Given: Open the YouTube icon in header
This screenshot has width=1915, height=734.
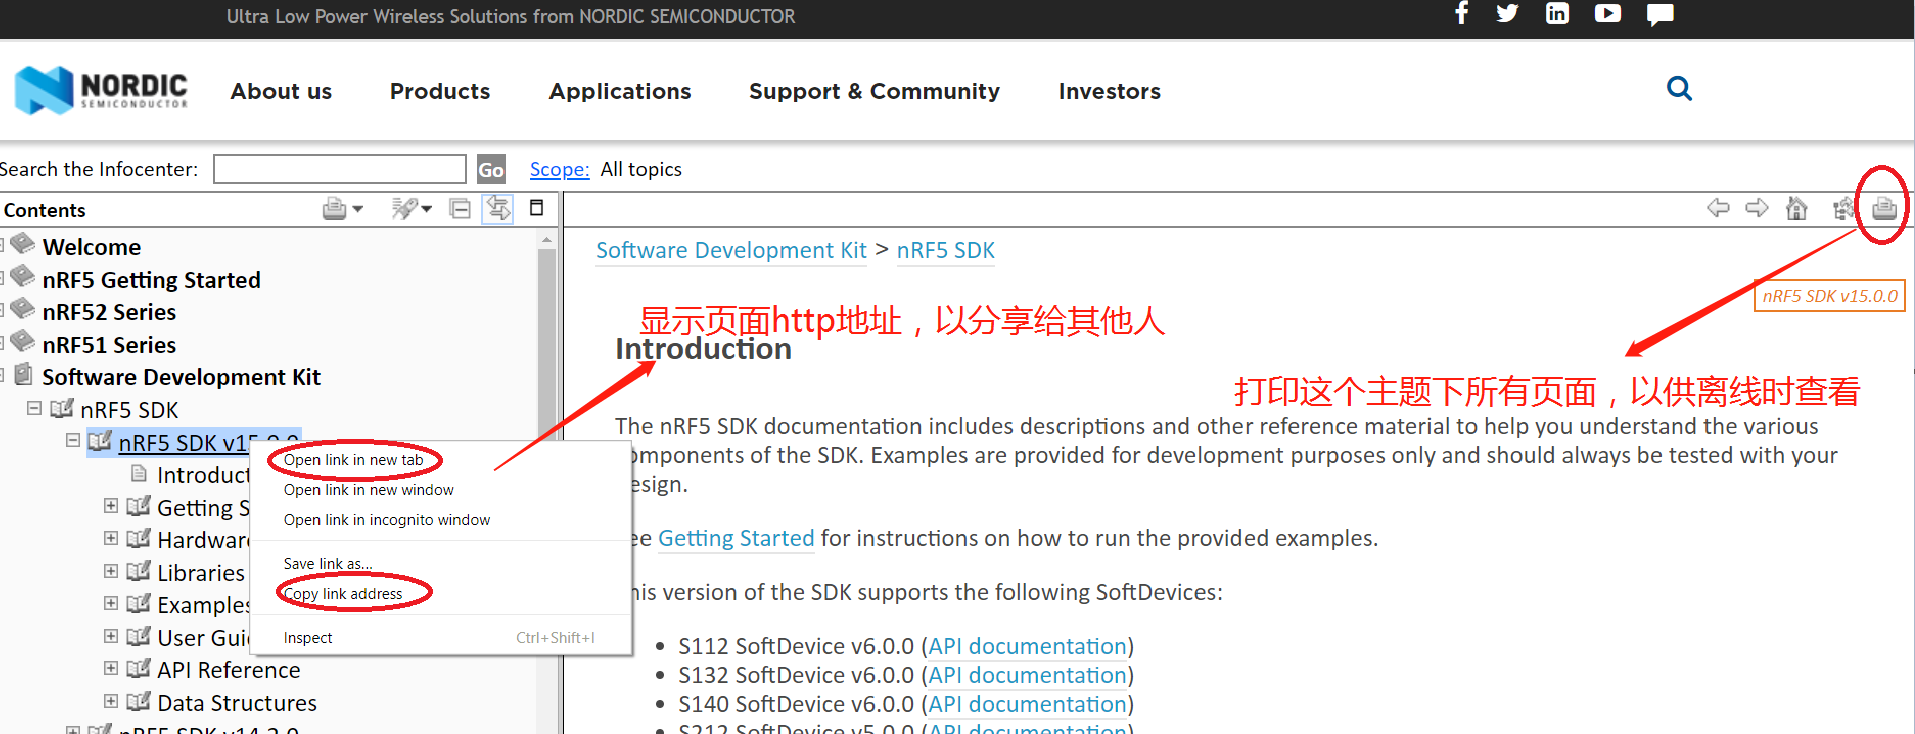Looking at the screenshot, I should (1608, 13).
